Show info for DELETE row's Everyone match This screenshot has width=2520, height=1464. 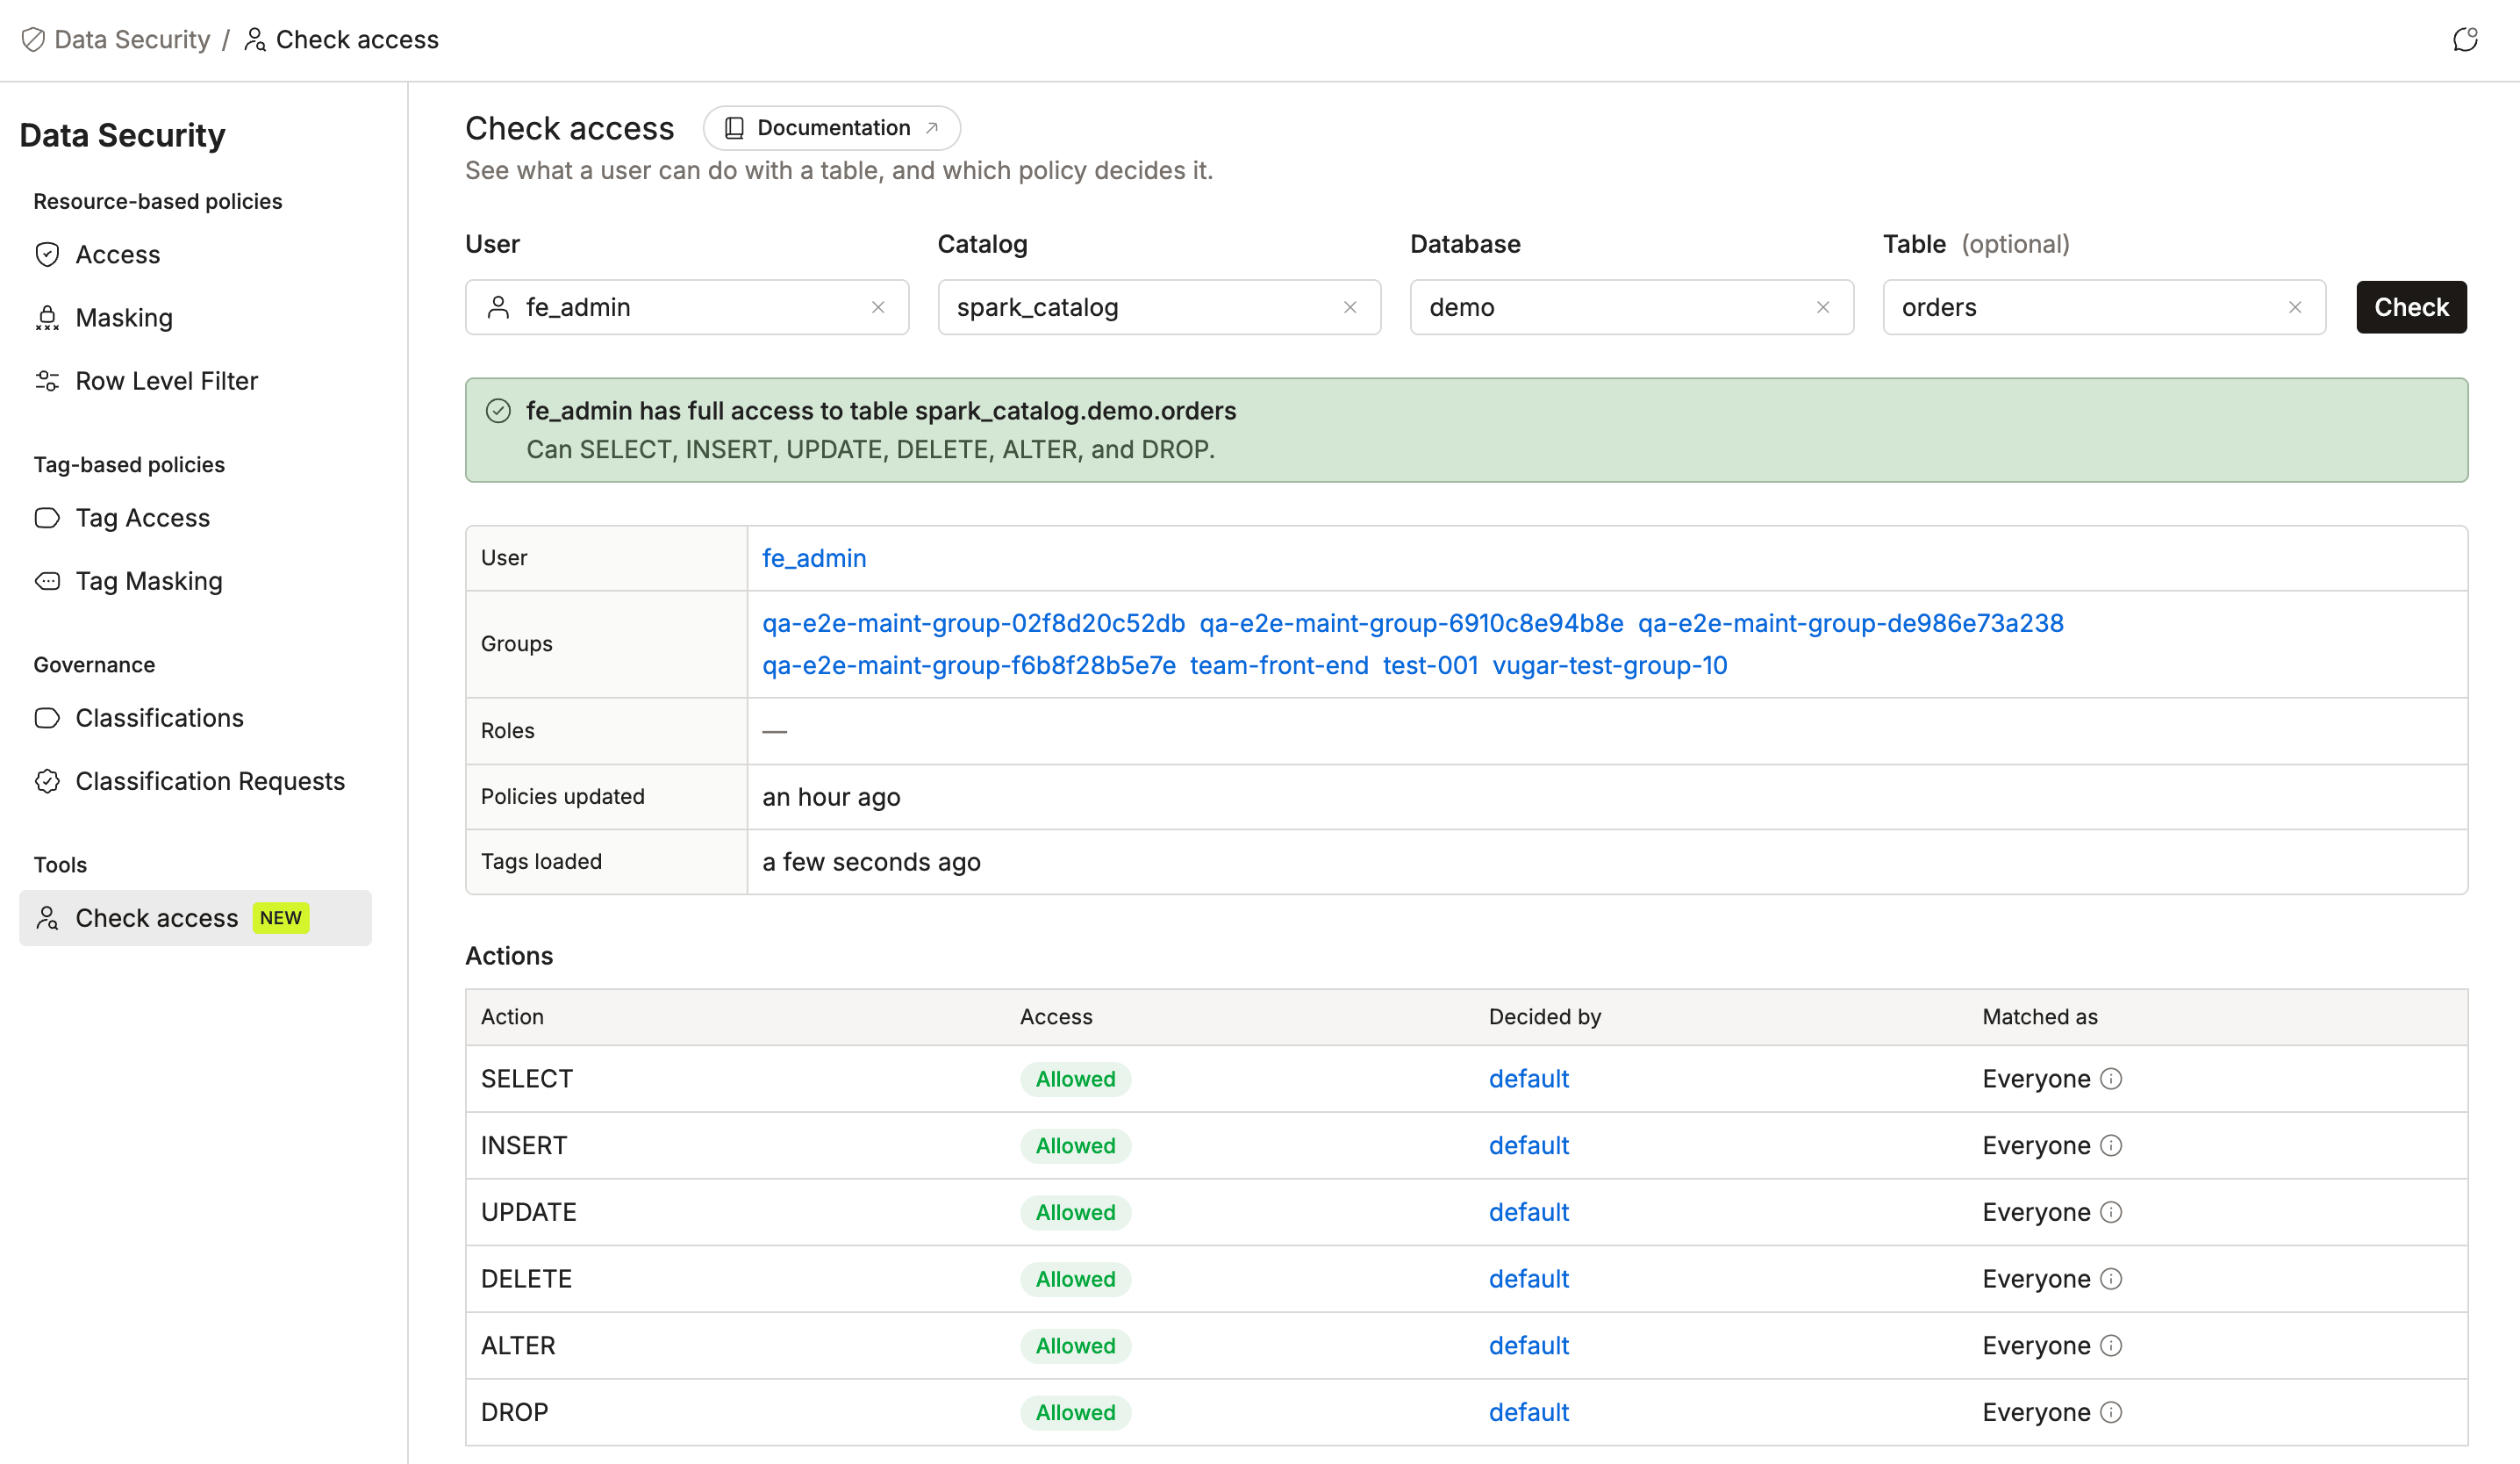[x=2111, y=1279]
